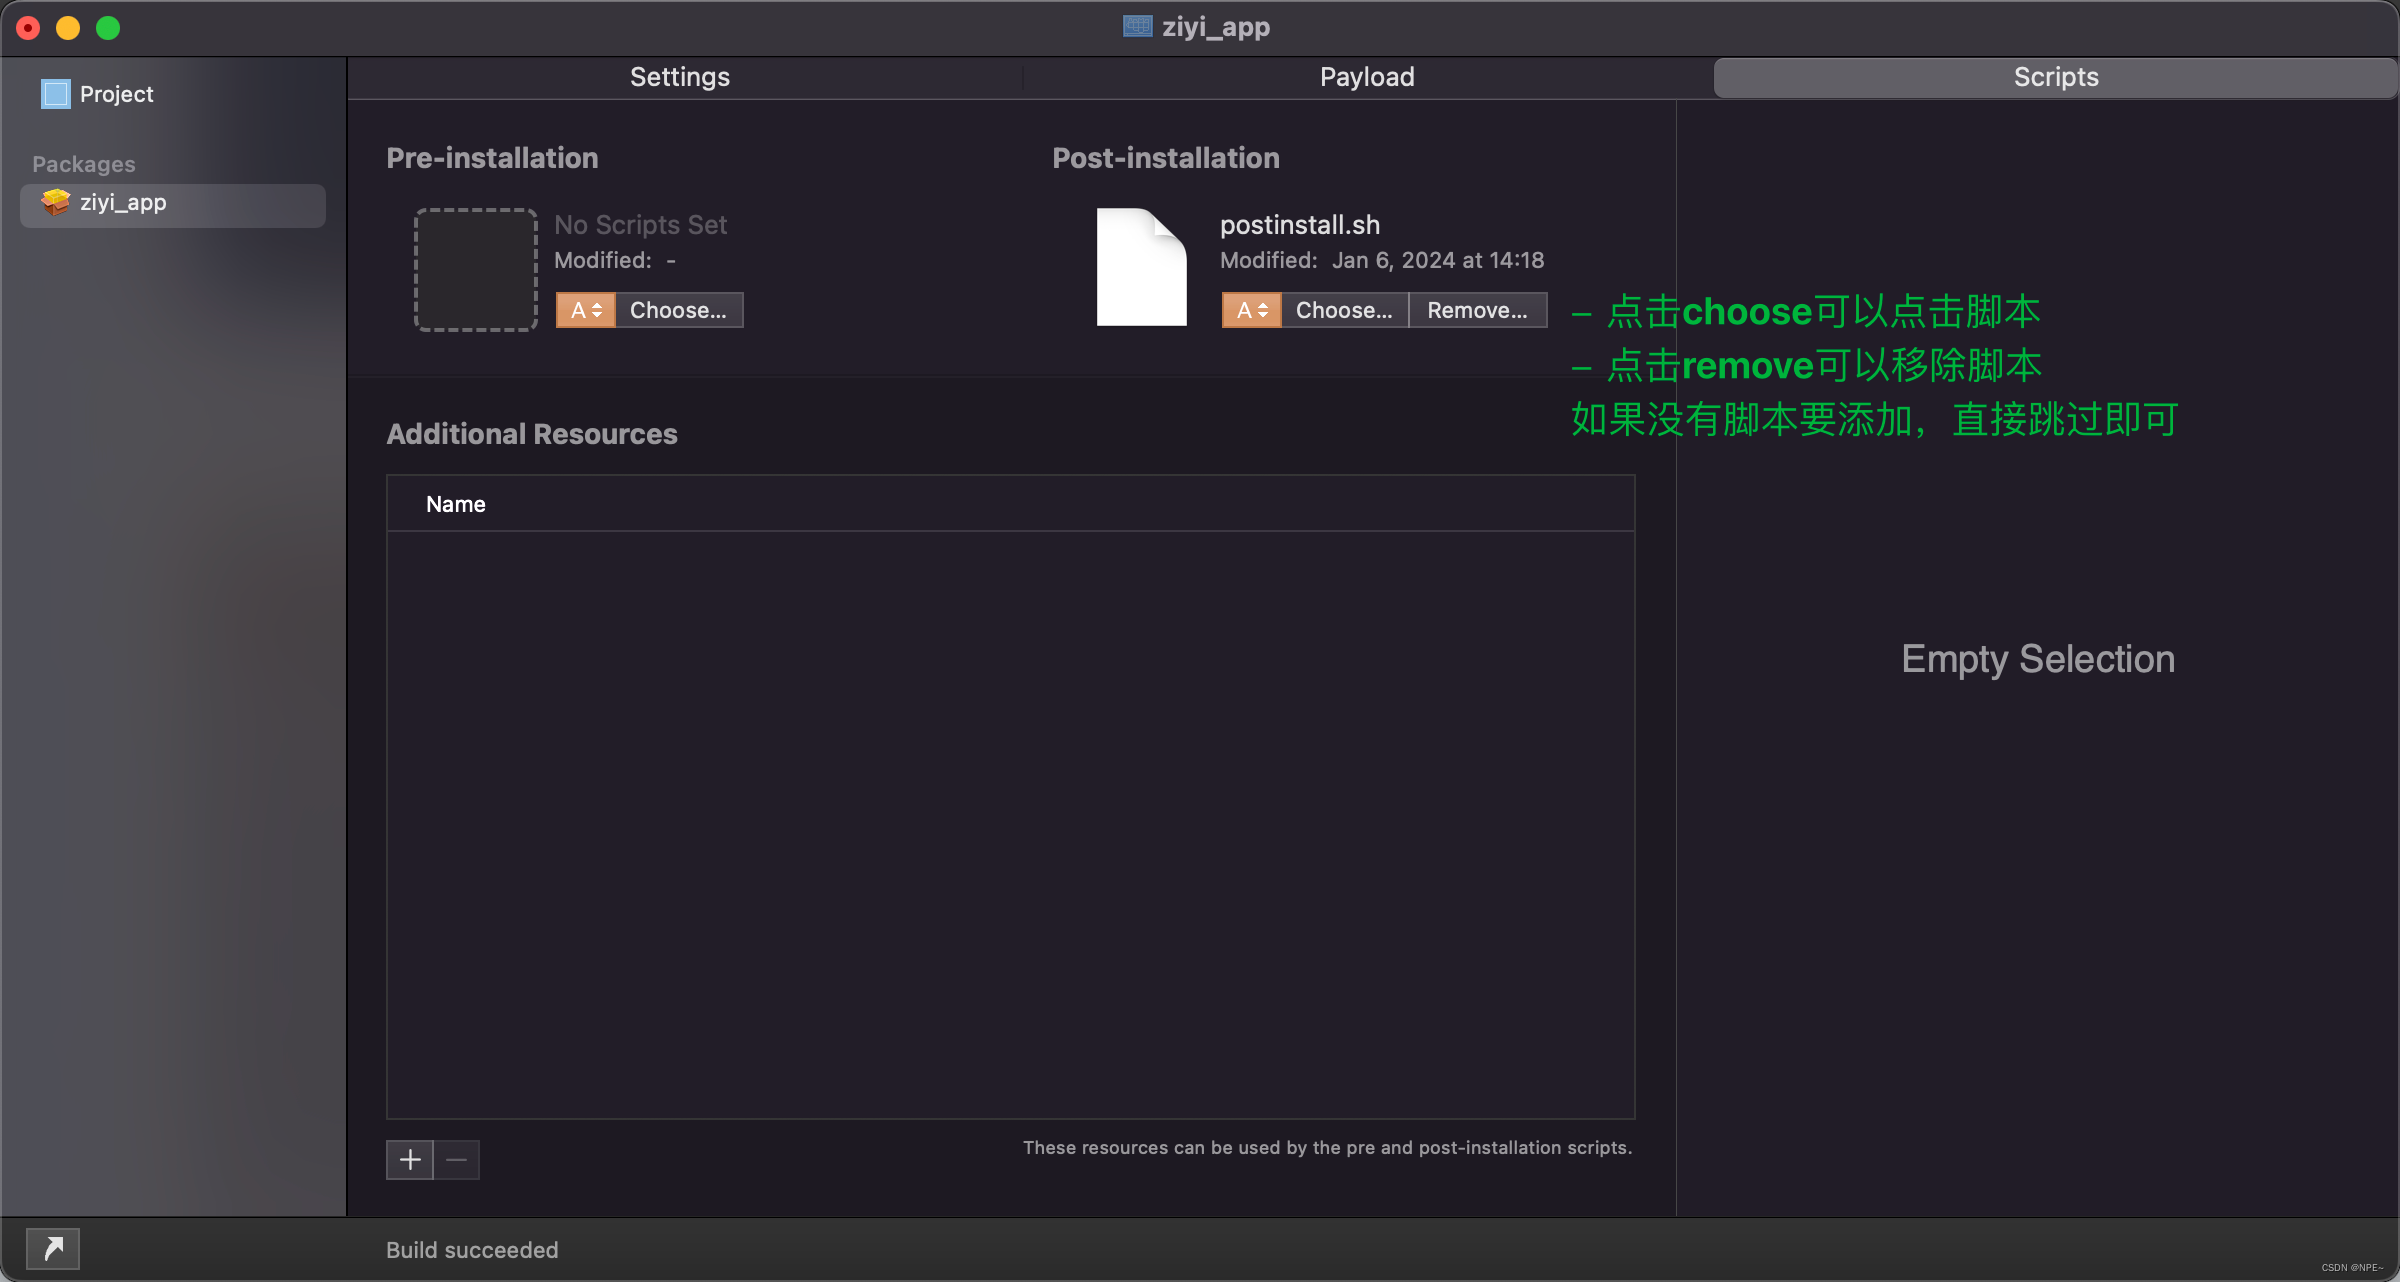Click the document icon in title bar

click(x=1138, y=26)
